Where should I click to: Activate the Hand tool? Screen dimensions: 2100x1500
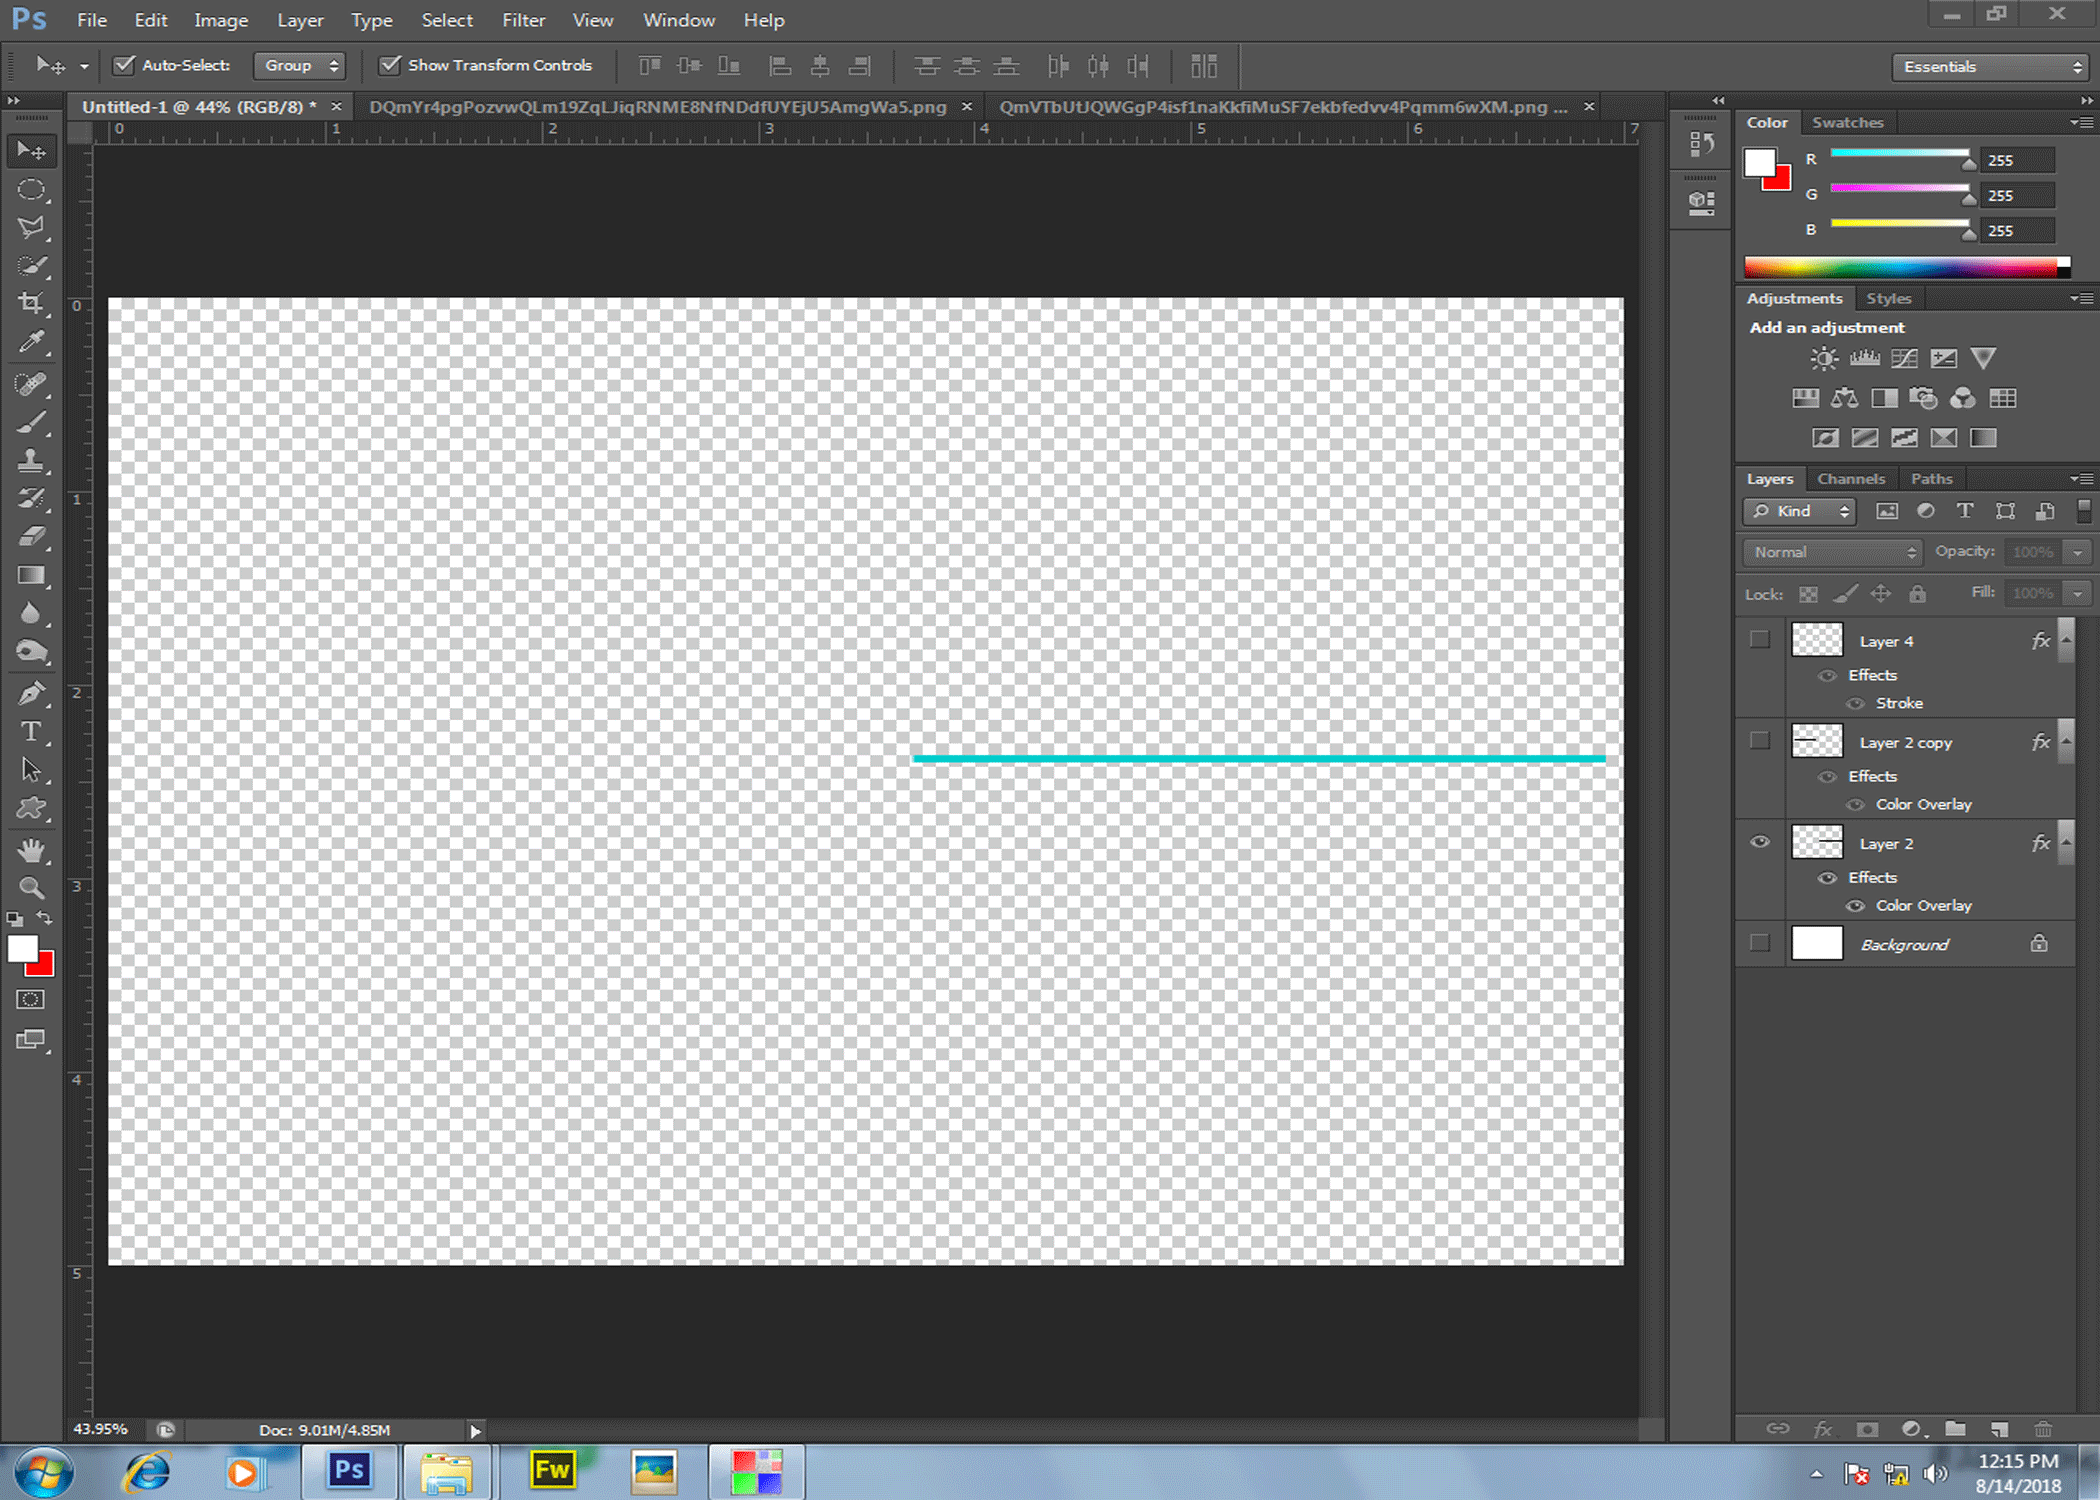(x=31, y=850)
